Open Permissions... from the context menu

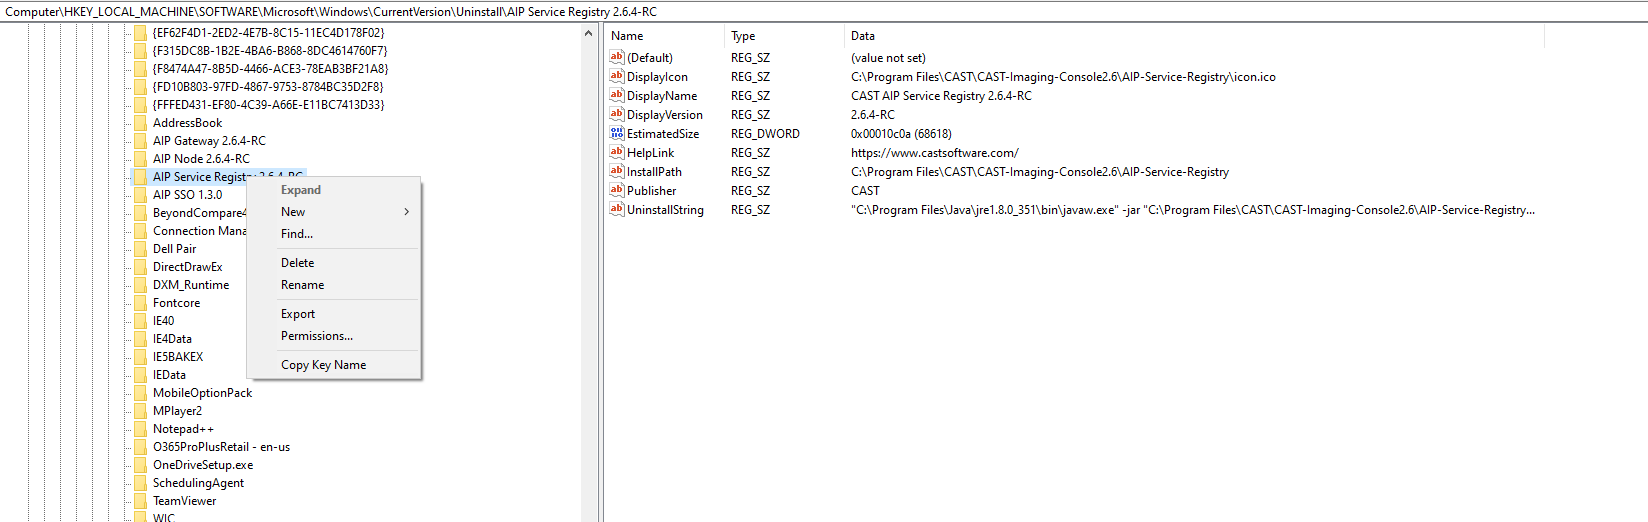tap(334, 336)
